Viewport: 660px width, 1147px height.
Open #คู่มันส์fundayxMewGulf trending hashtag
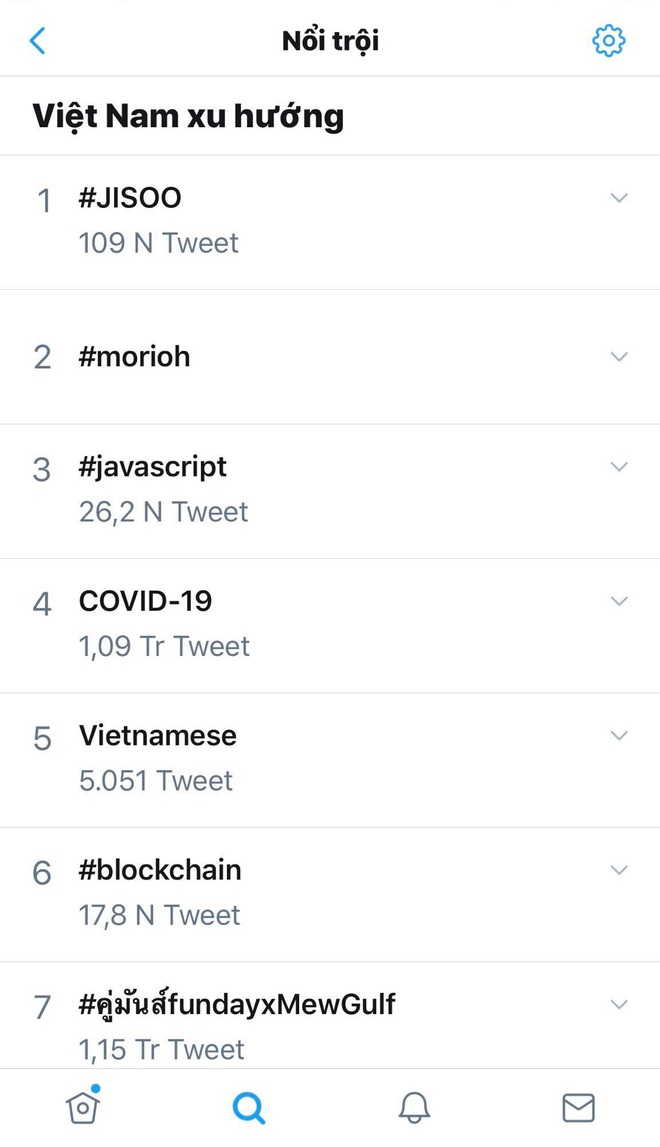click(x=237, y=1004)
